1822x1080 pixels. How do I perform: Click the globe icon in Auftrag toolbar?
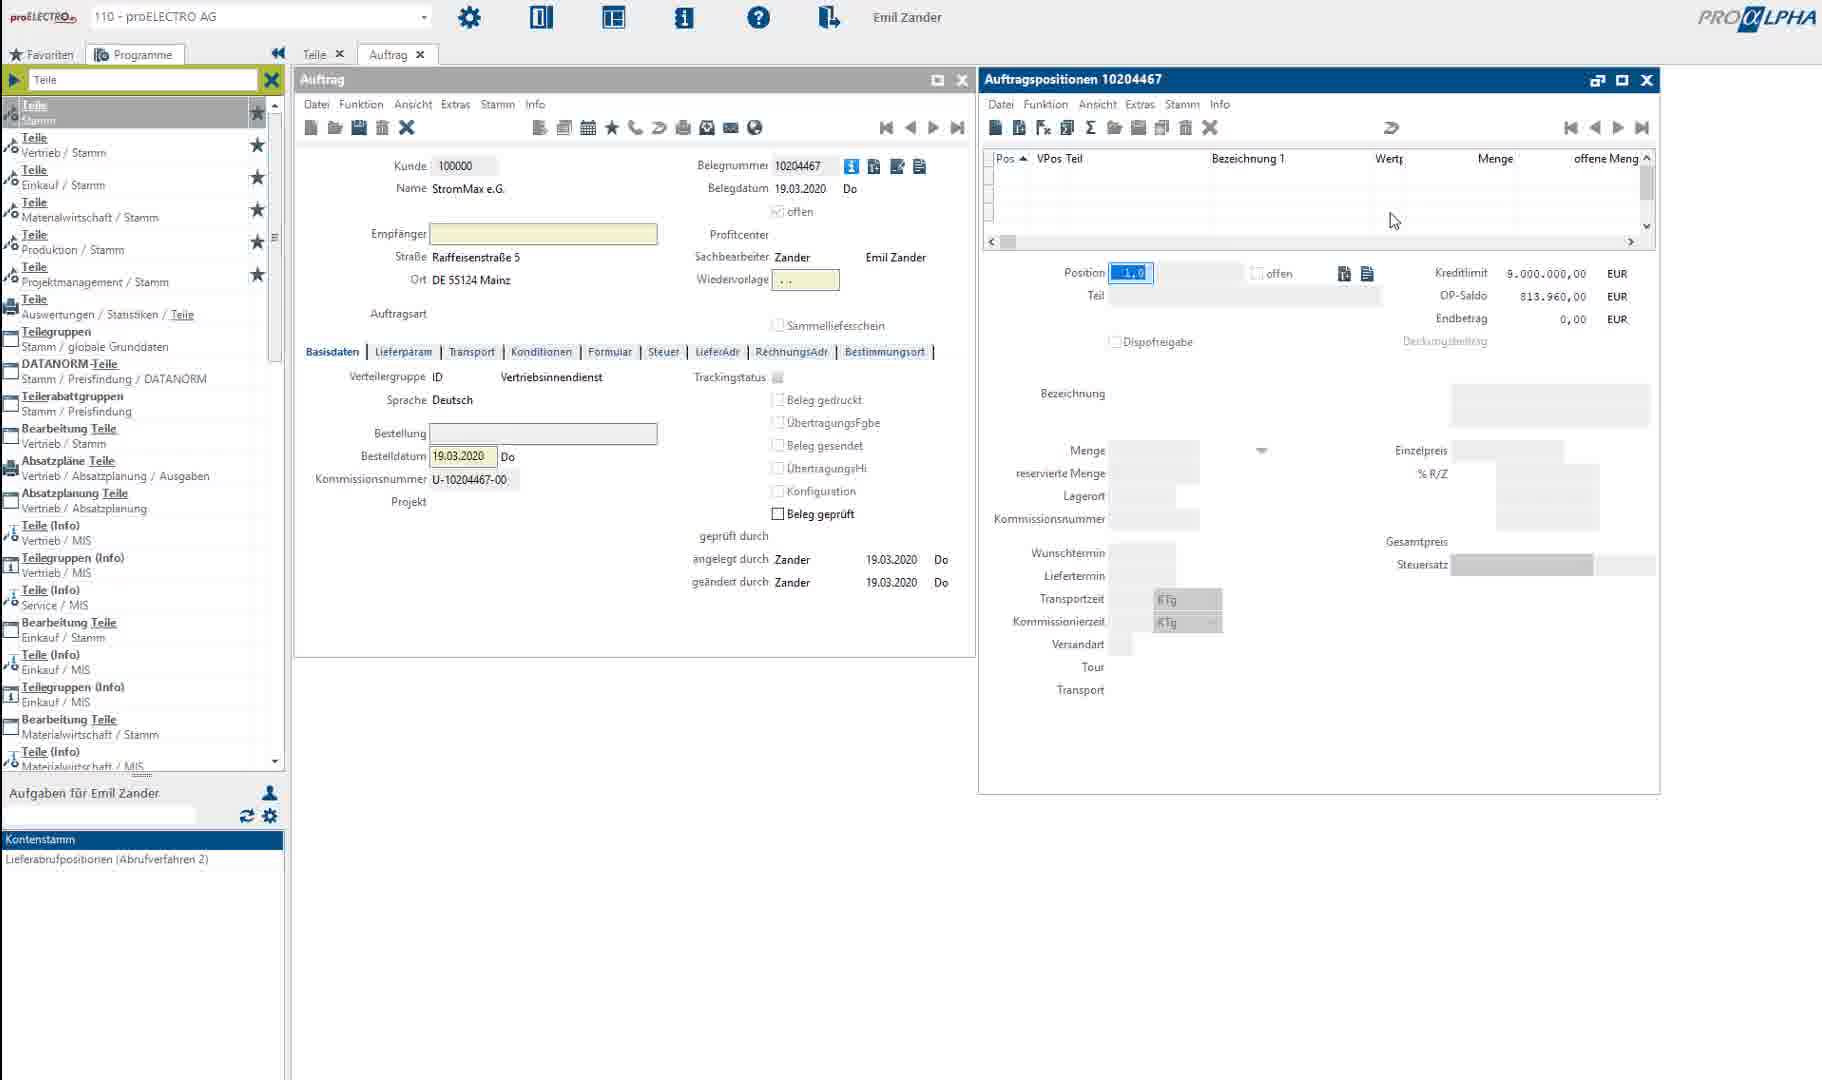(755, 127)
